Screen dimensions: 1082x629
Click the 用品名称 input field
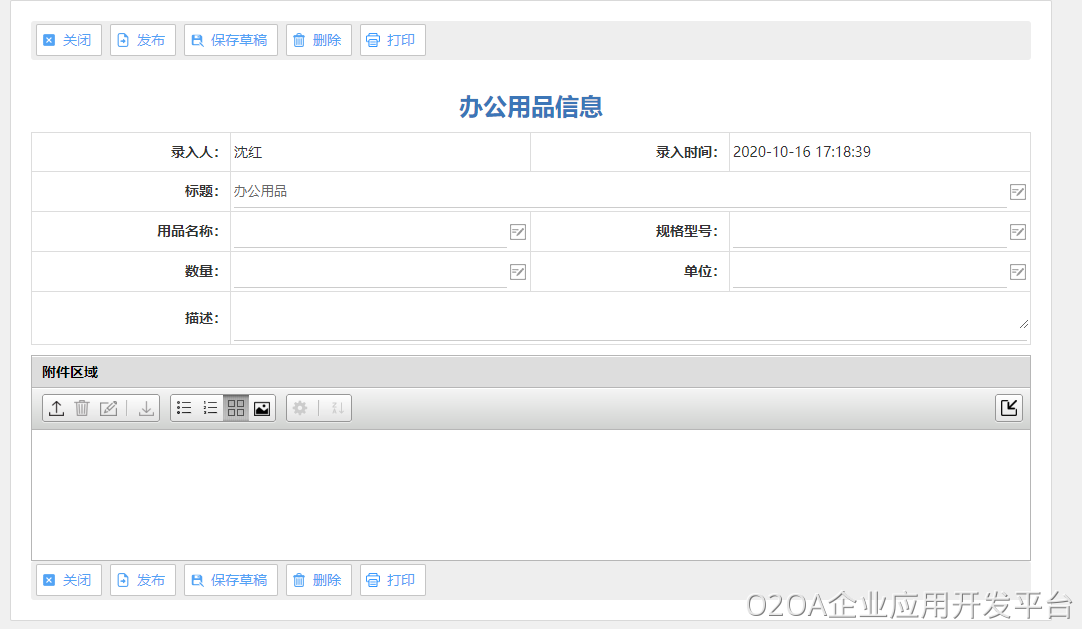(370, 232)
